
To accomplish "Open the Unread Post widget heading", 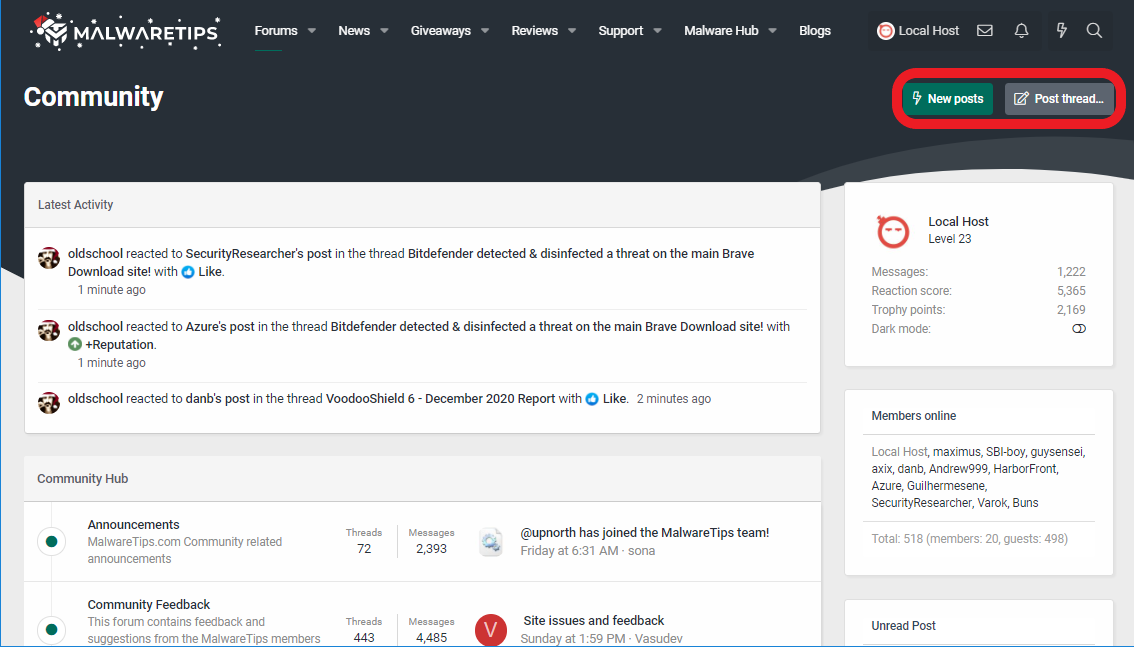I will (x=903, y=626).
